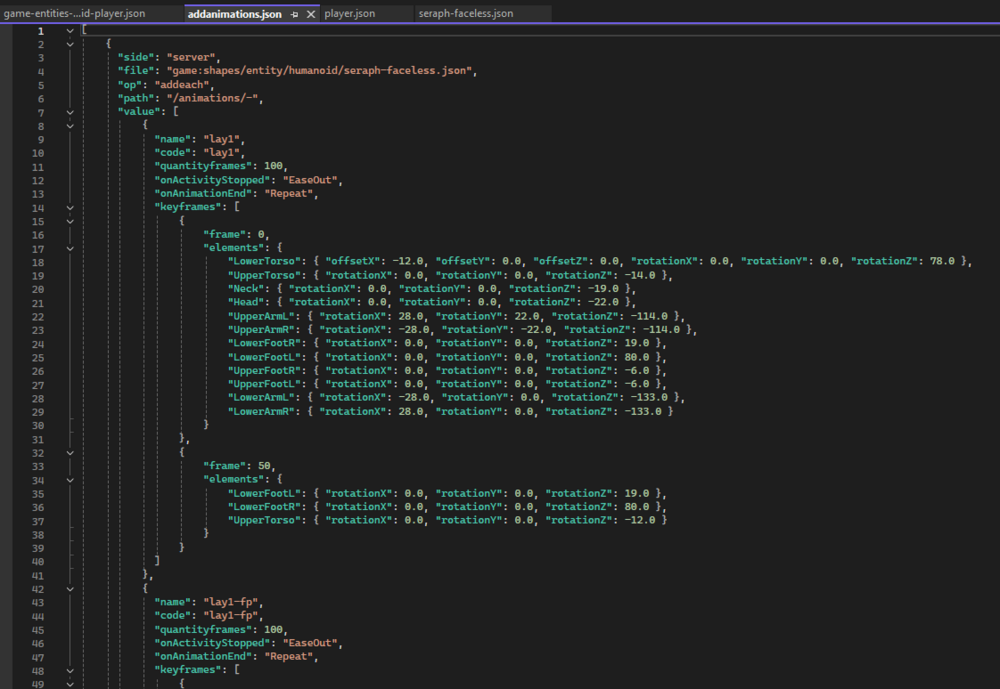The image size is (1000, 689).
Task: Click the "LowerTorso" key on line 18
Action: pyautogui.click(x=262, y=262)
